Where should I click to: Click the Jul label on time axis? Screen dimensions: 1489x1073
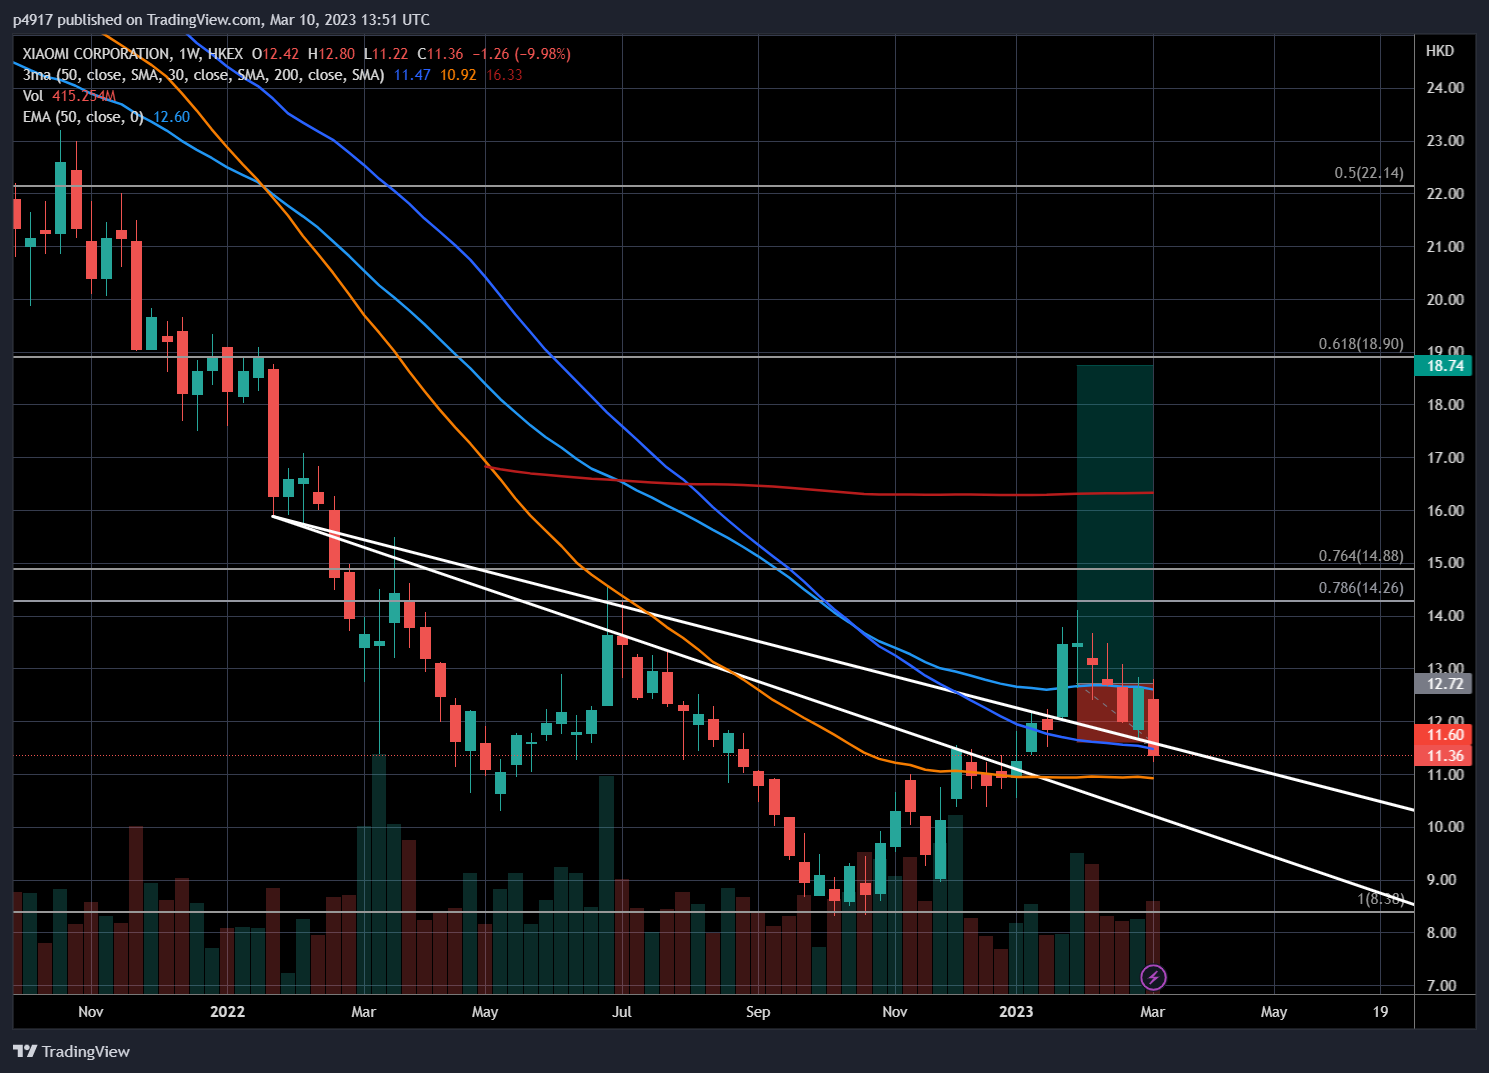coord(622,1012)
